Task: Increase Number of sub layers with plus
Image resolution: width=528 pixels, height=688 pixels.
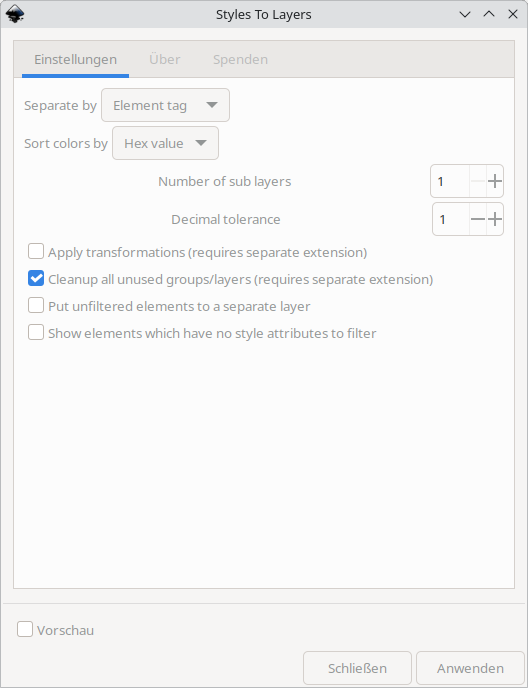Action: tap(495, 181)
